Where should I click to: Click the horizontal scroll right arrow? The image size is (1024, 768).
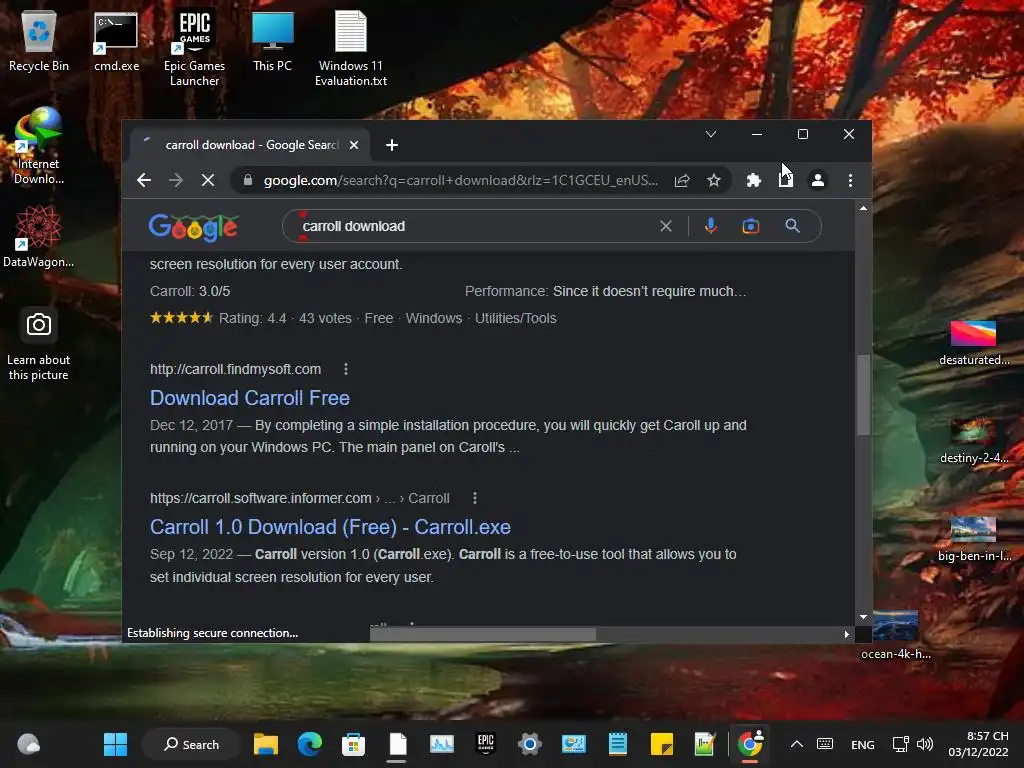(846, 634)
